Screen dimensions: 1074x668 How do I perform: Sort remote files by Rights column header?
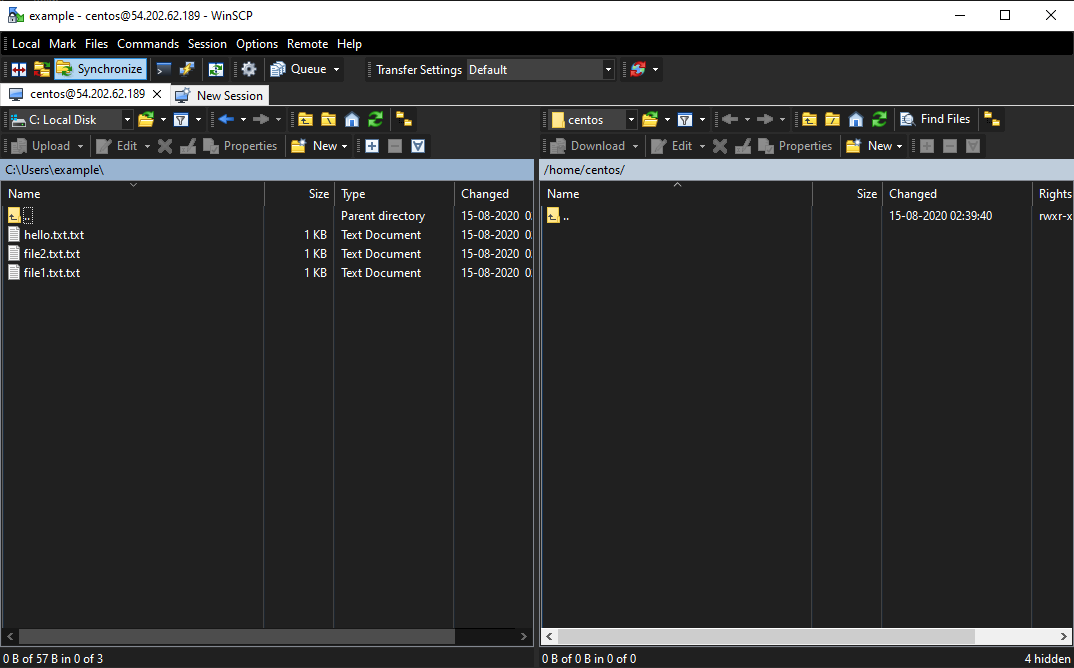[1053, 194]
